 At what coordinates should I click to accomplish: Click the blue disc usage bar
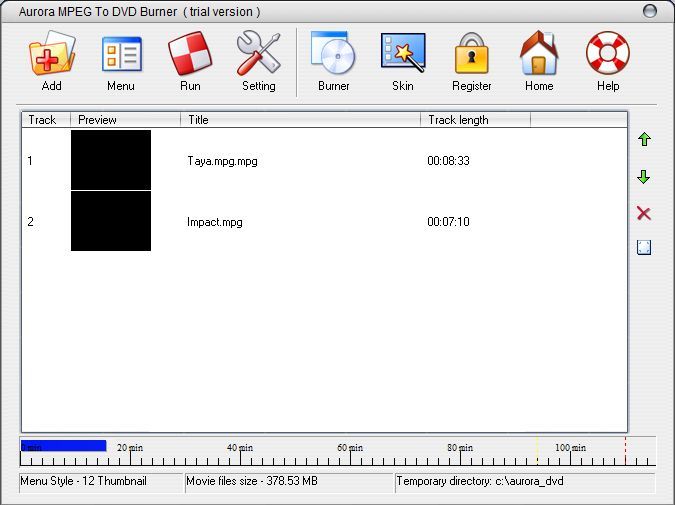63,446
